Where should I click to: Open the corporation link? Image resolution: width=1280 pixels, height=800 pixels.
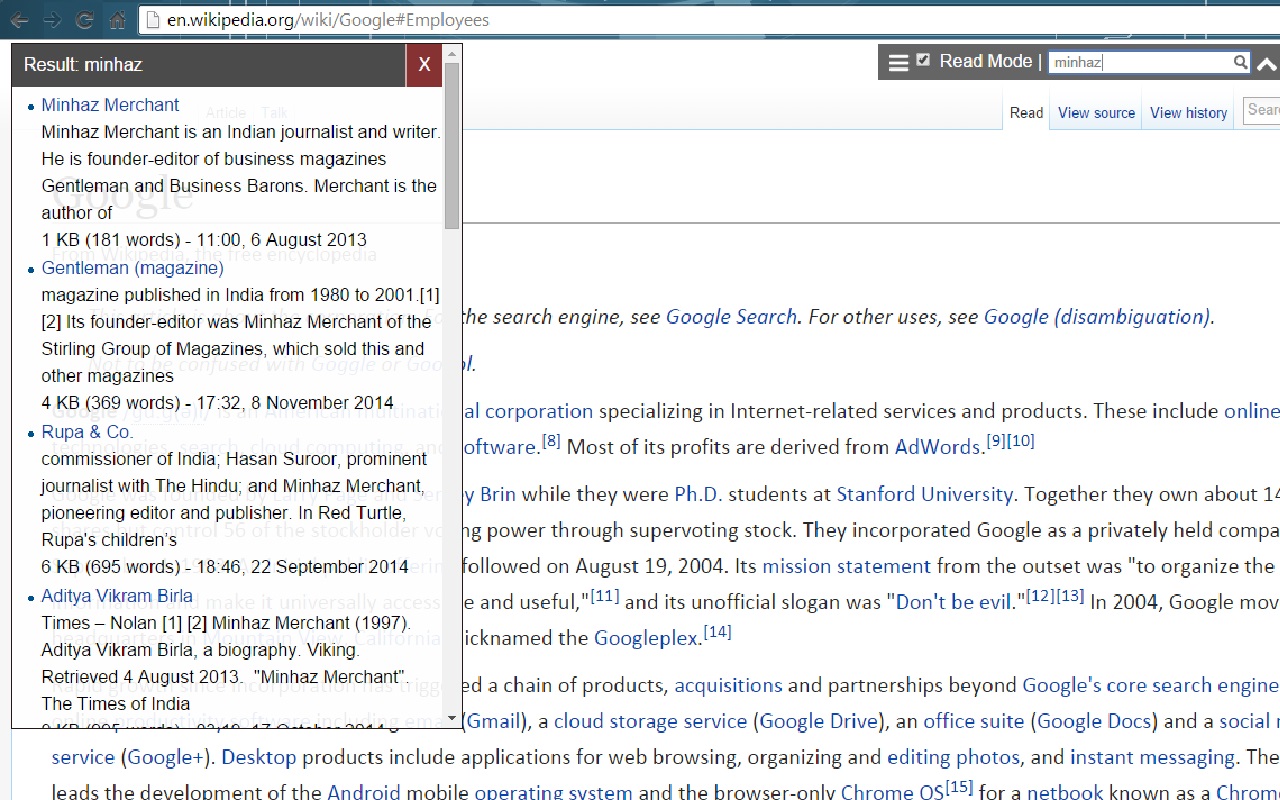(x=538, y=411)
